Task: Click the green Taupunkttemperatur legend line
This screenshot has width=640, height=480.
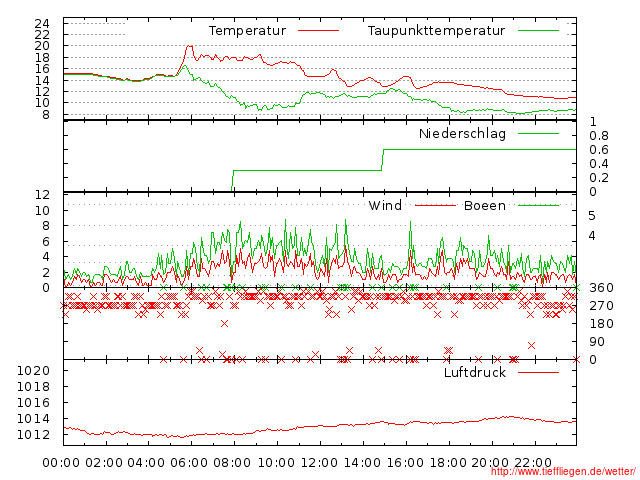Action: click(x=538, y=31)
